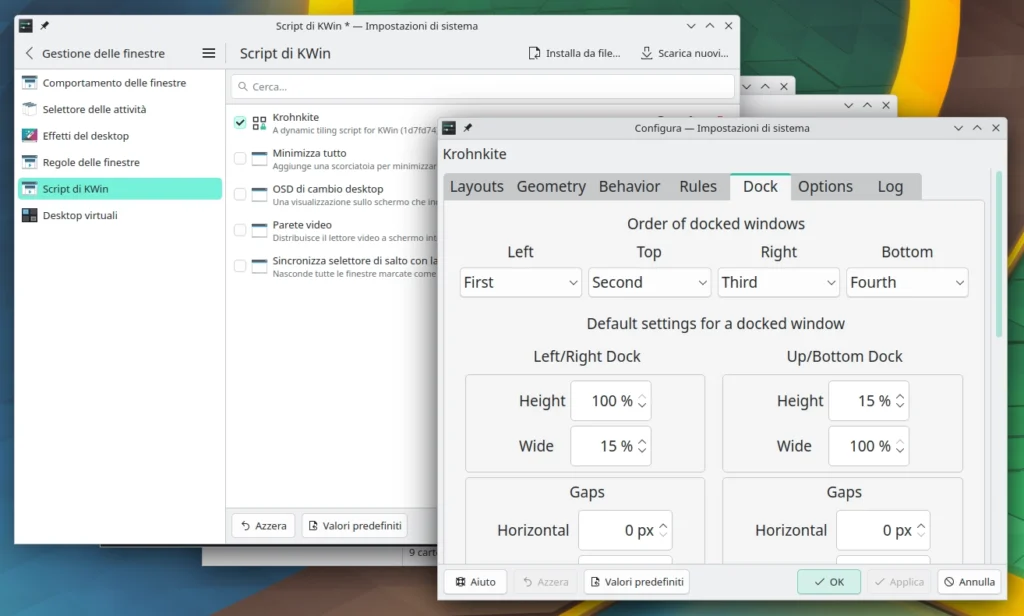Uncheck the Krohnkite script checkbox
The width and height of the screenshot is (1024, 616).
(240, 123)
